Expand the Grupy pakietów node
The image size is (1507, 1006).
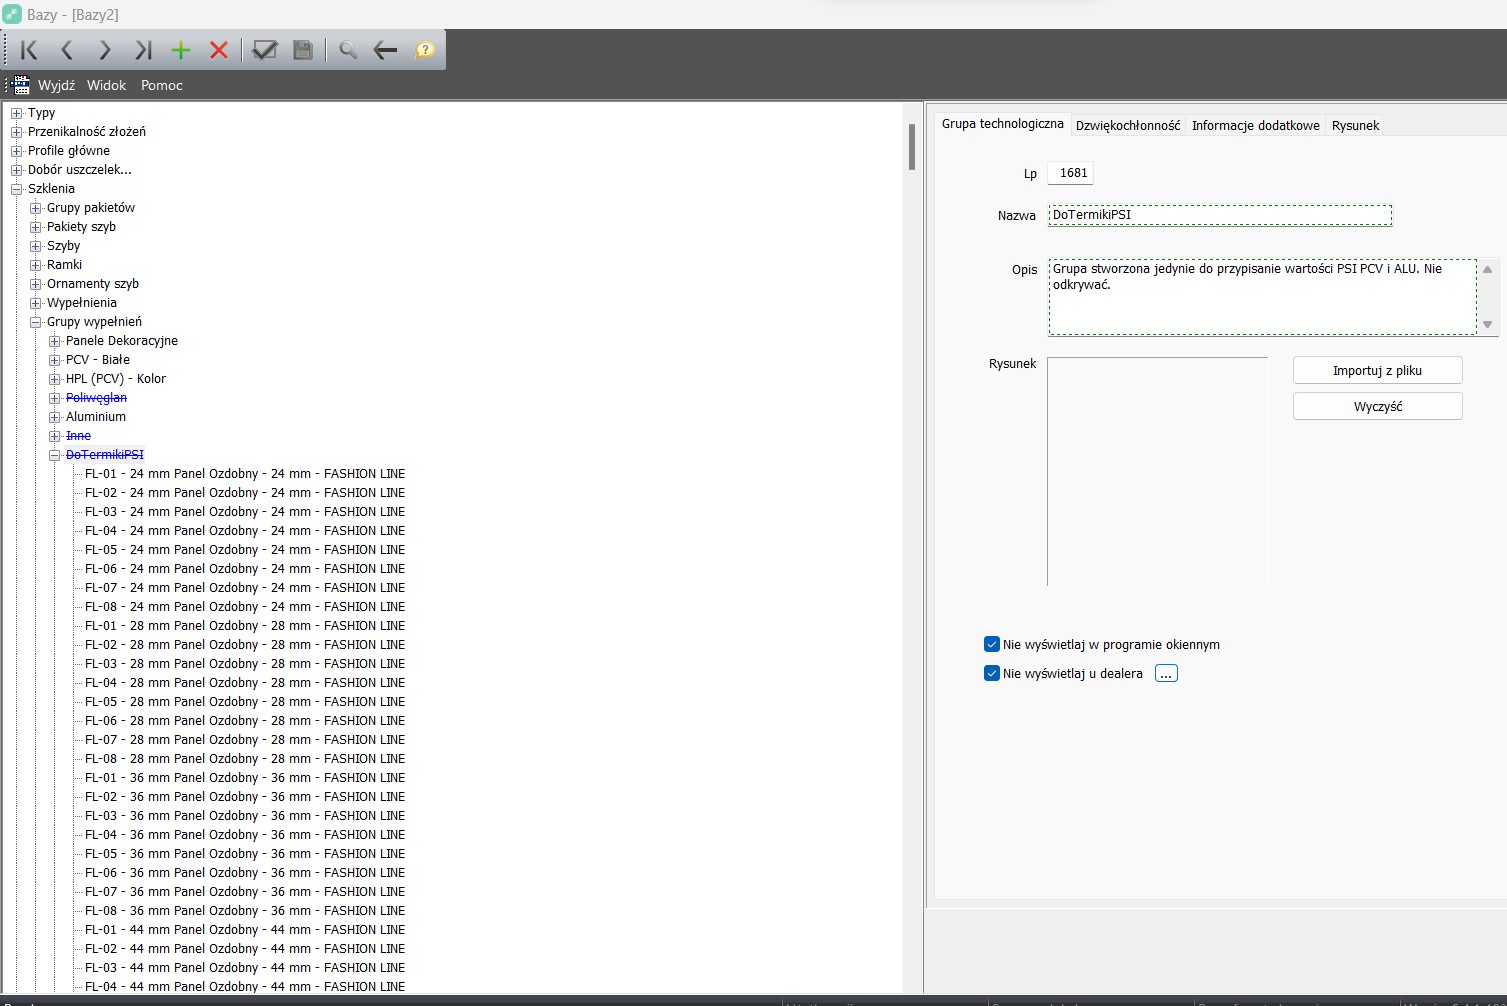coord(35,208)
